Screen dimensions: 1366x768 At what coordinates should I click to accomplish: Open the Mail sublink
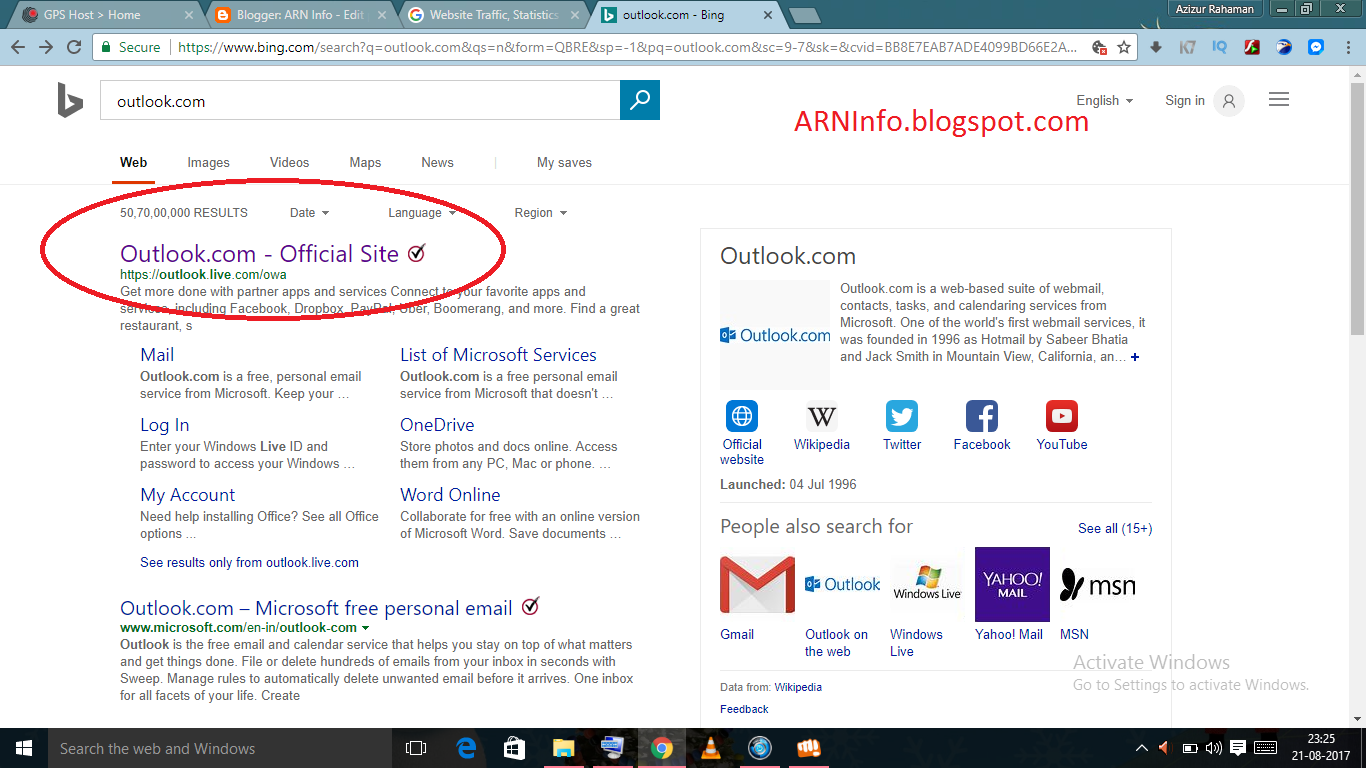[x=157, y=355]
